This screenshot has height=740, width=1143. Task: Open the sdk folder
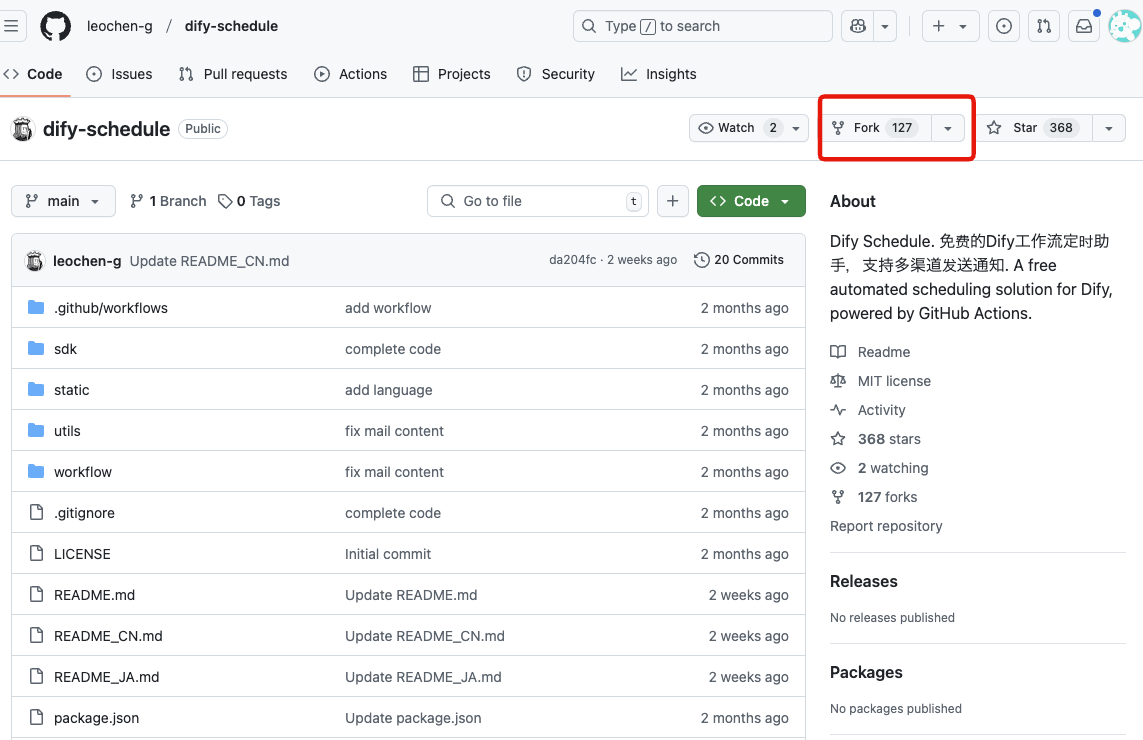(65, 349)
